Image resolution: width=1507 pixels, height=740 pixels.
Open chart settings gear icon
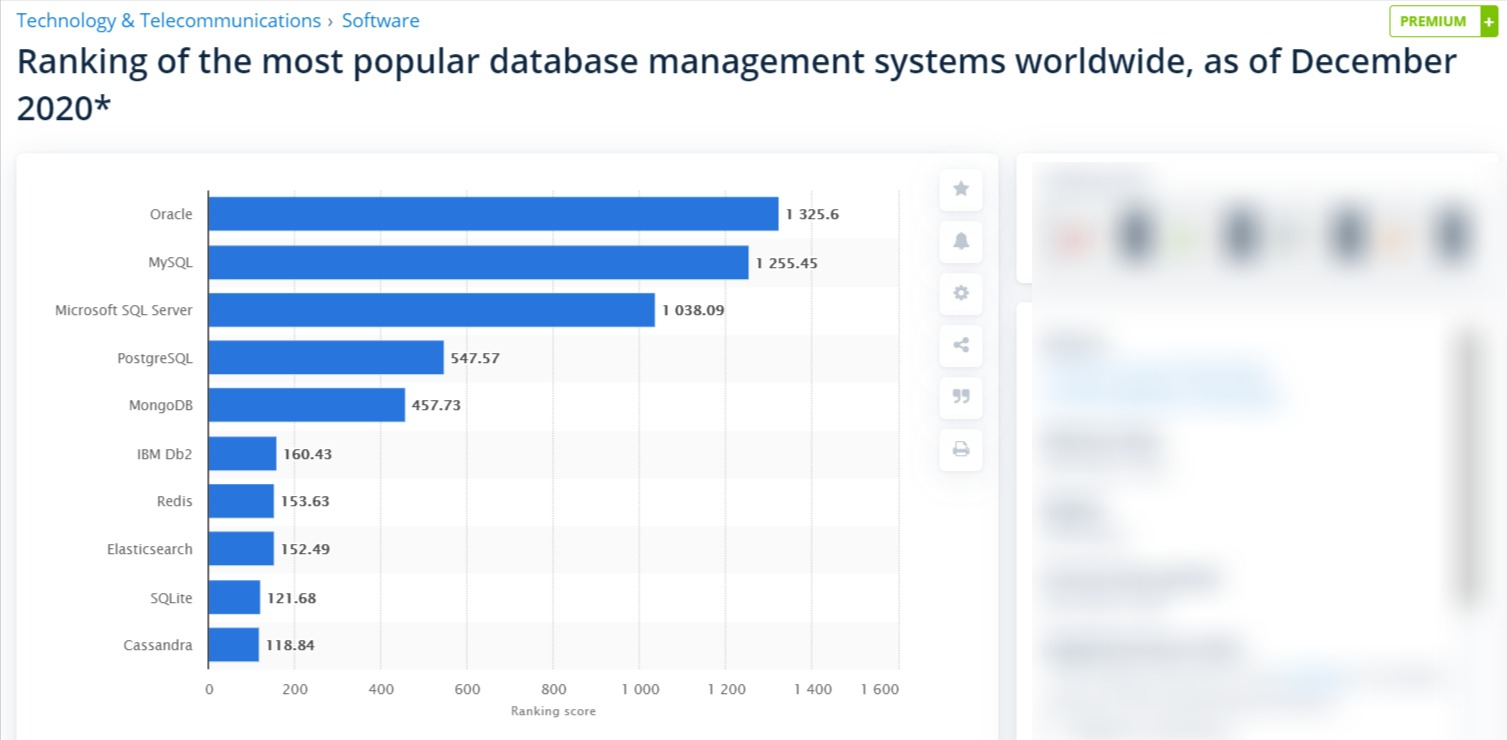[961, 293]
